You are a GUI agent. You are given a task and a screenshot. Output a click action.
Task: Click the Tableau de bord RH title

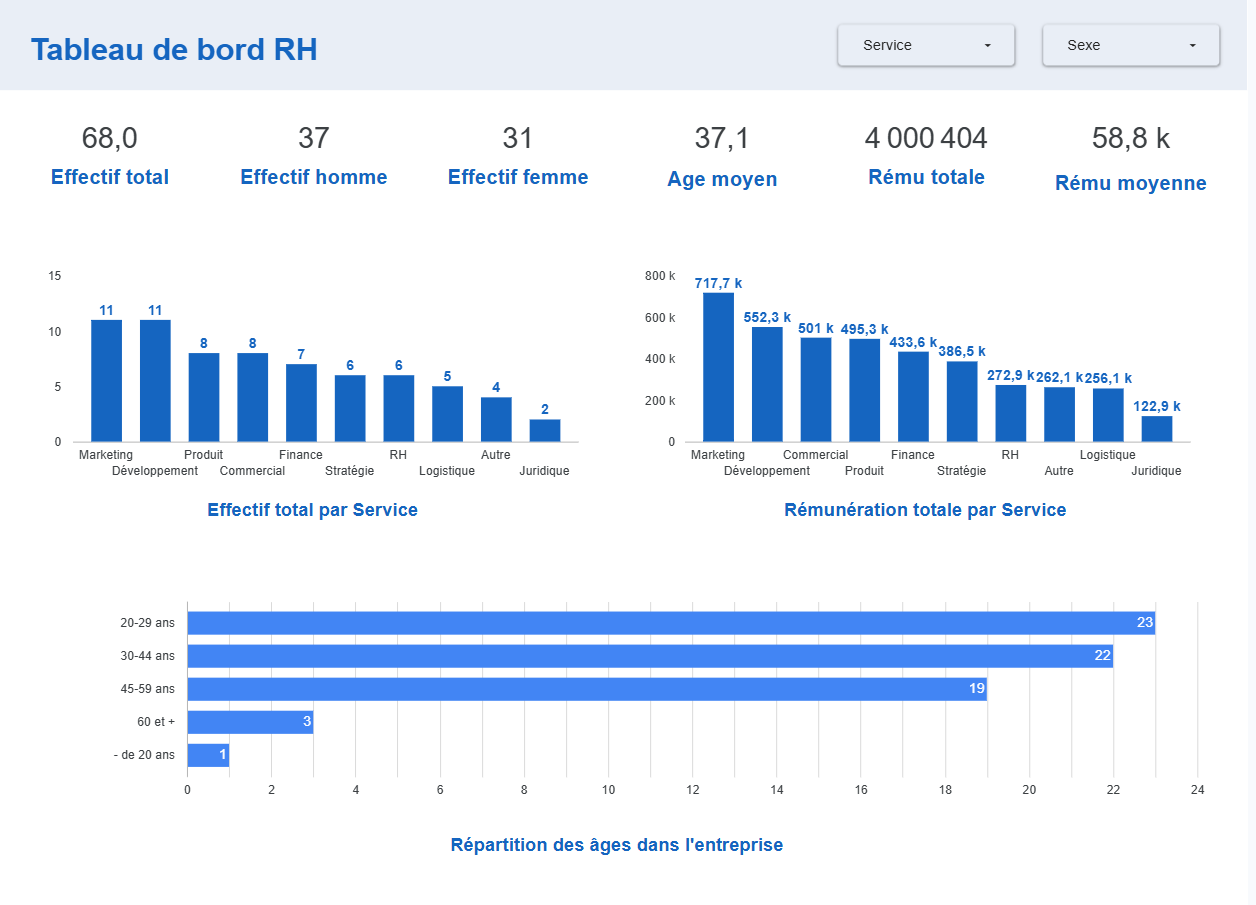pos(174,49)
